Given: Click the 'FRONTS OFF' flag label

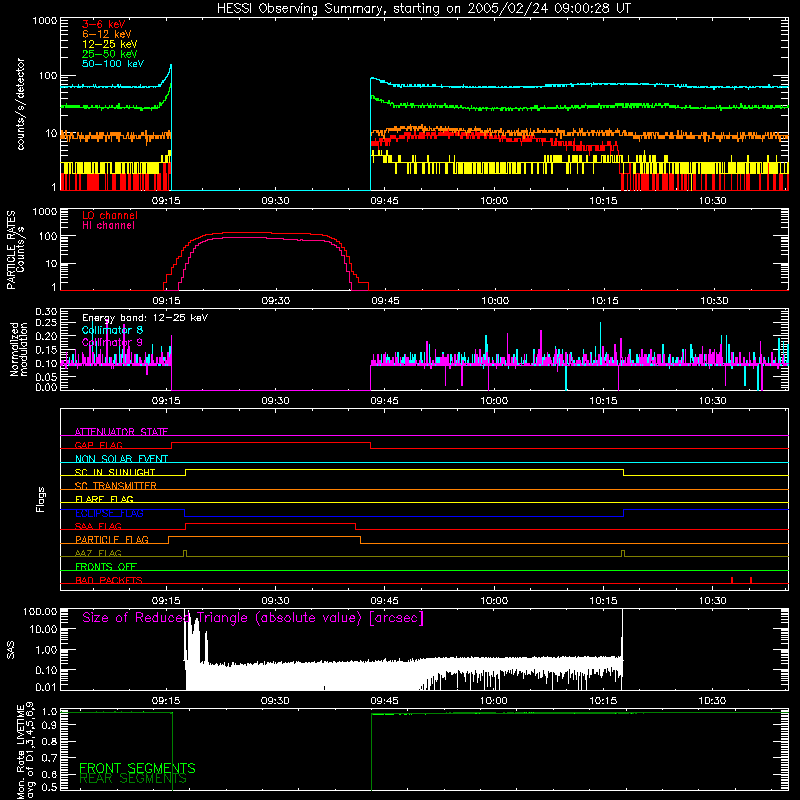Looking at the screenshot, I should click(x=106, y=566).
